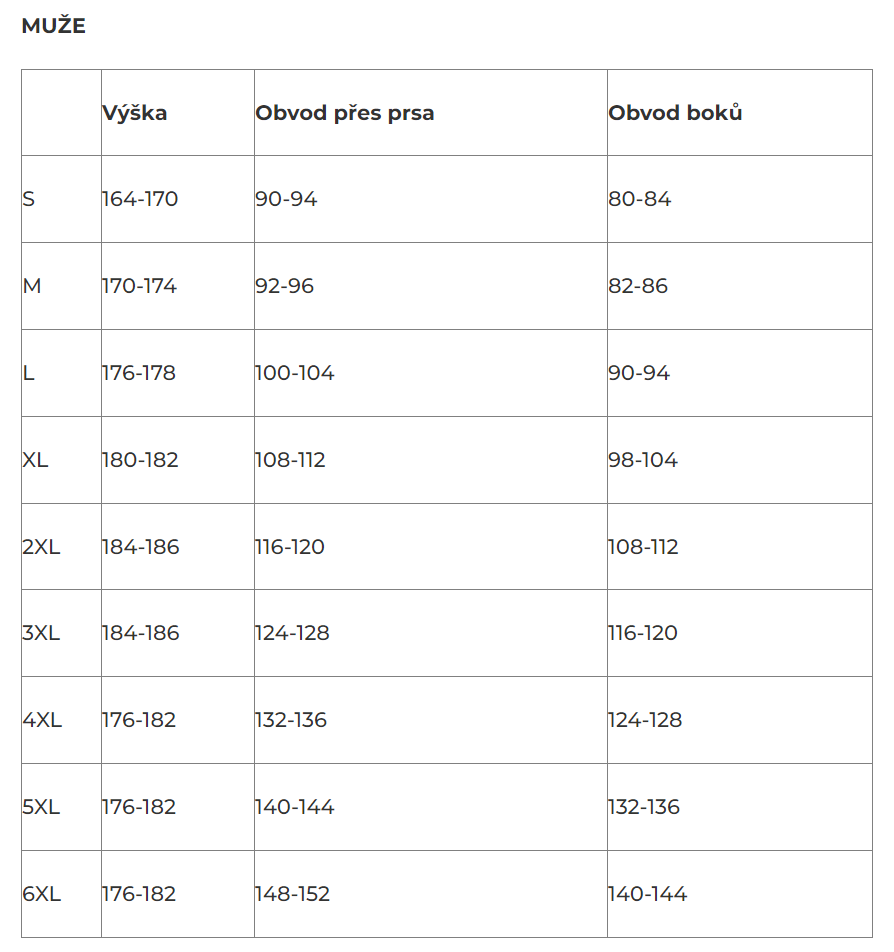Select the 4XL size label
The width and height of the screenshot is (894, 952).
42,720
